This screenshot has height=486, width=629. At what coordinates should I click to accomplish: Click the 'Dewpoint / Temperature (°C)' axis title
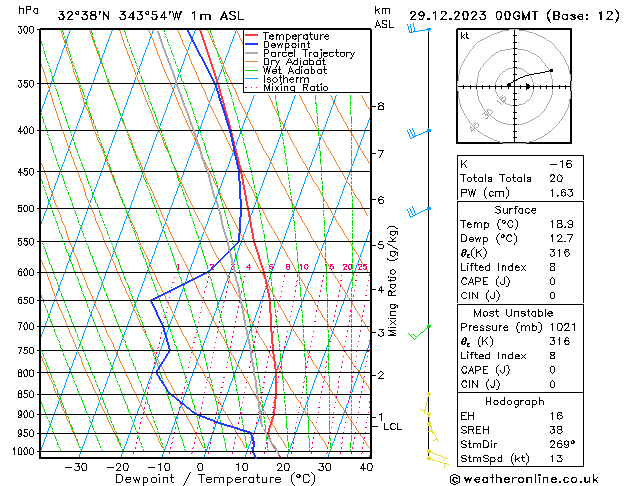[215, 479]
